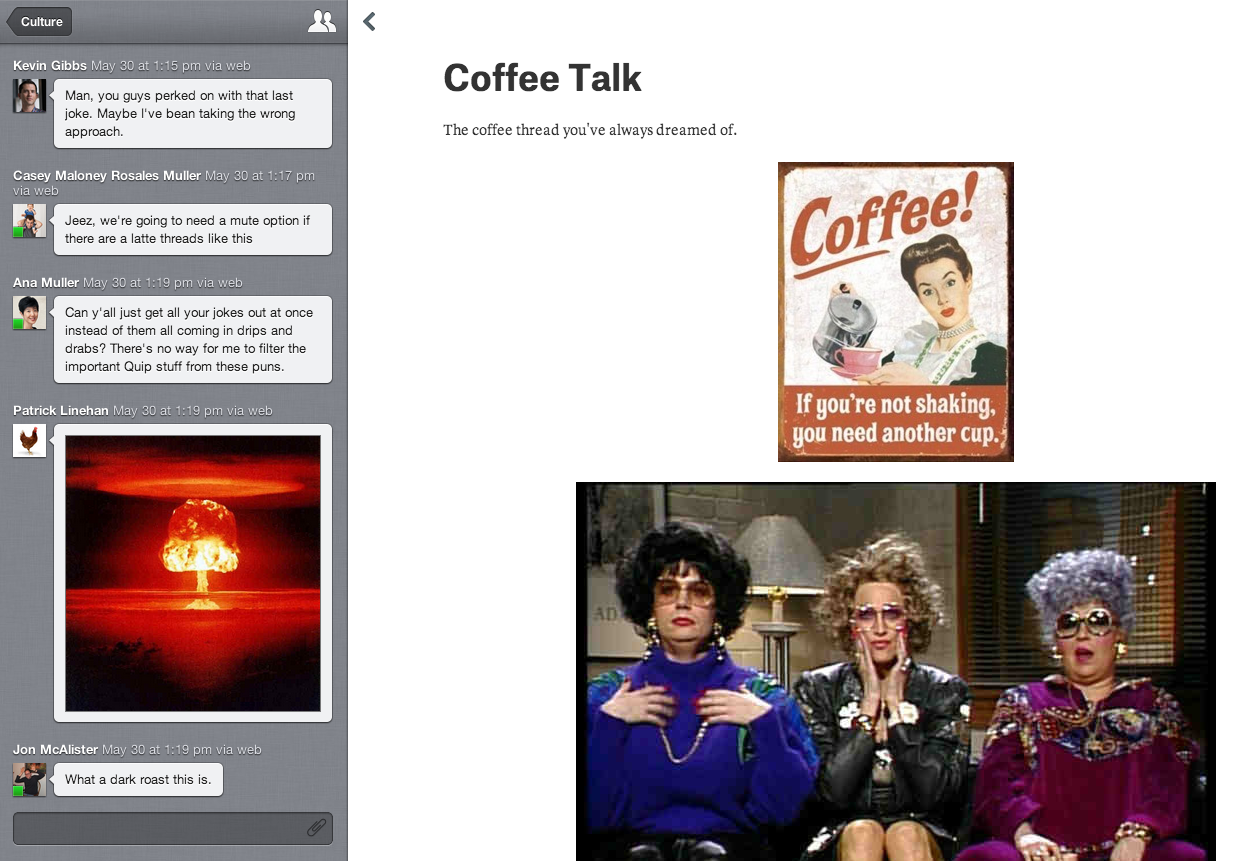Click the back chevron beside the document

(369, 21)
